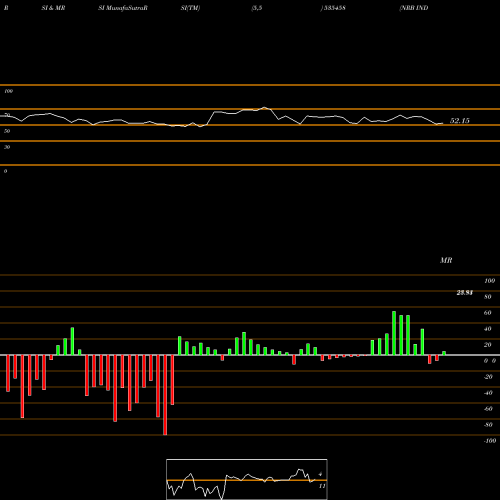This screenshot has width=500, height=500.
Task: Click the RSI current value '52.15'
Action: pyautogui.click(x=460, y=121)
